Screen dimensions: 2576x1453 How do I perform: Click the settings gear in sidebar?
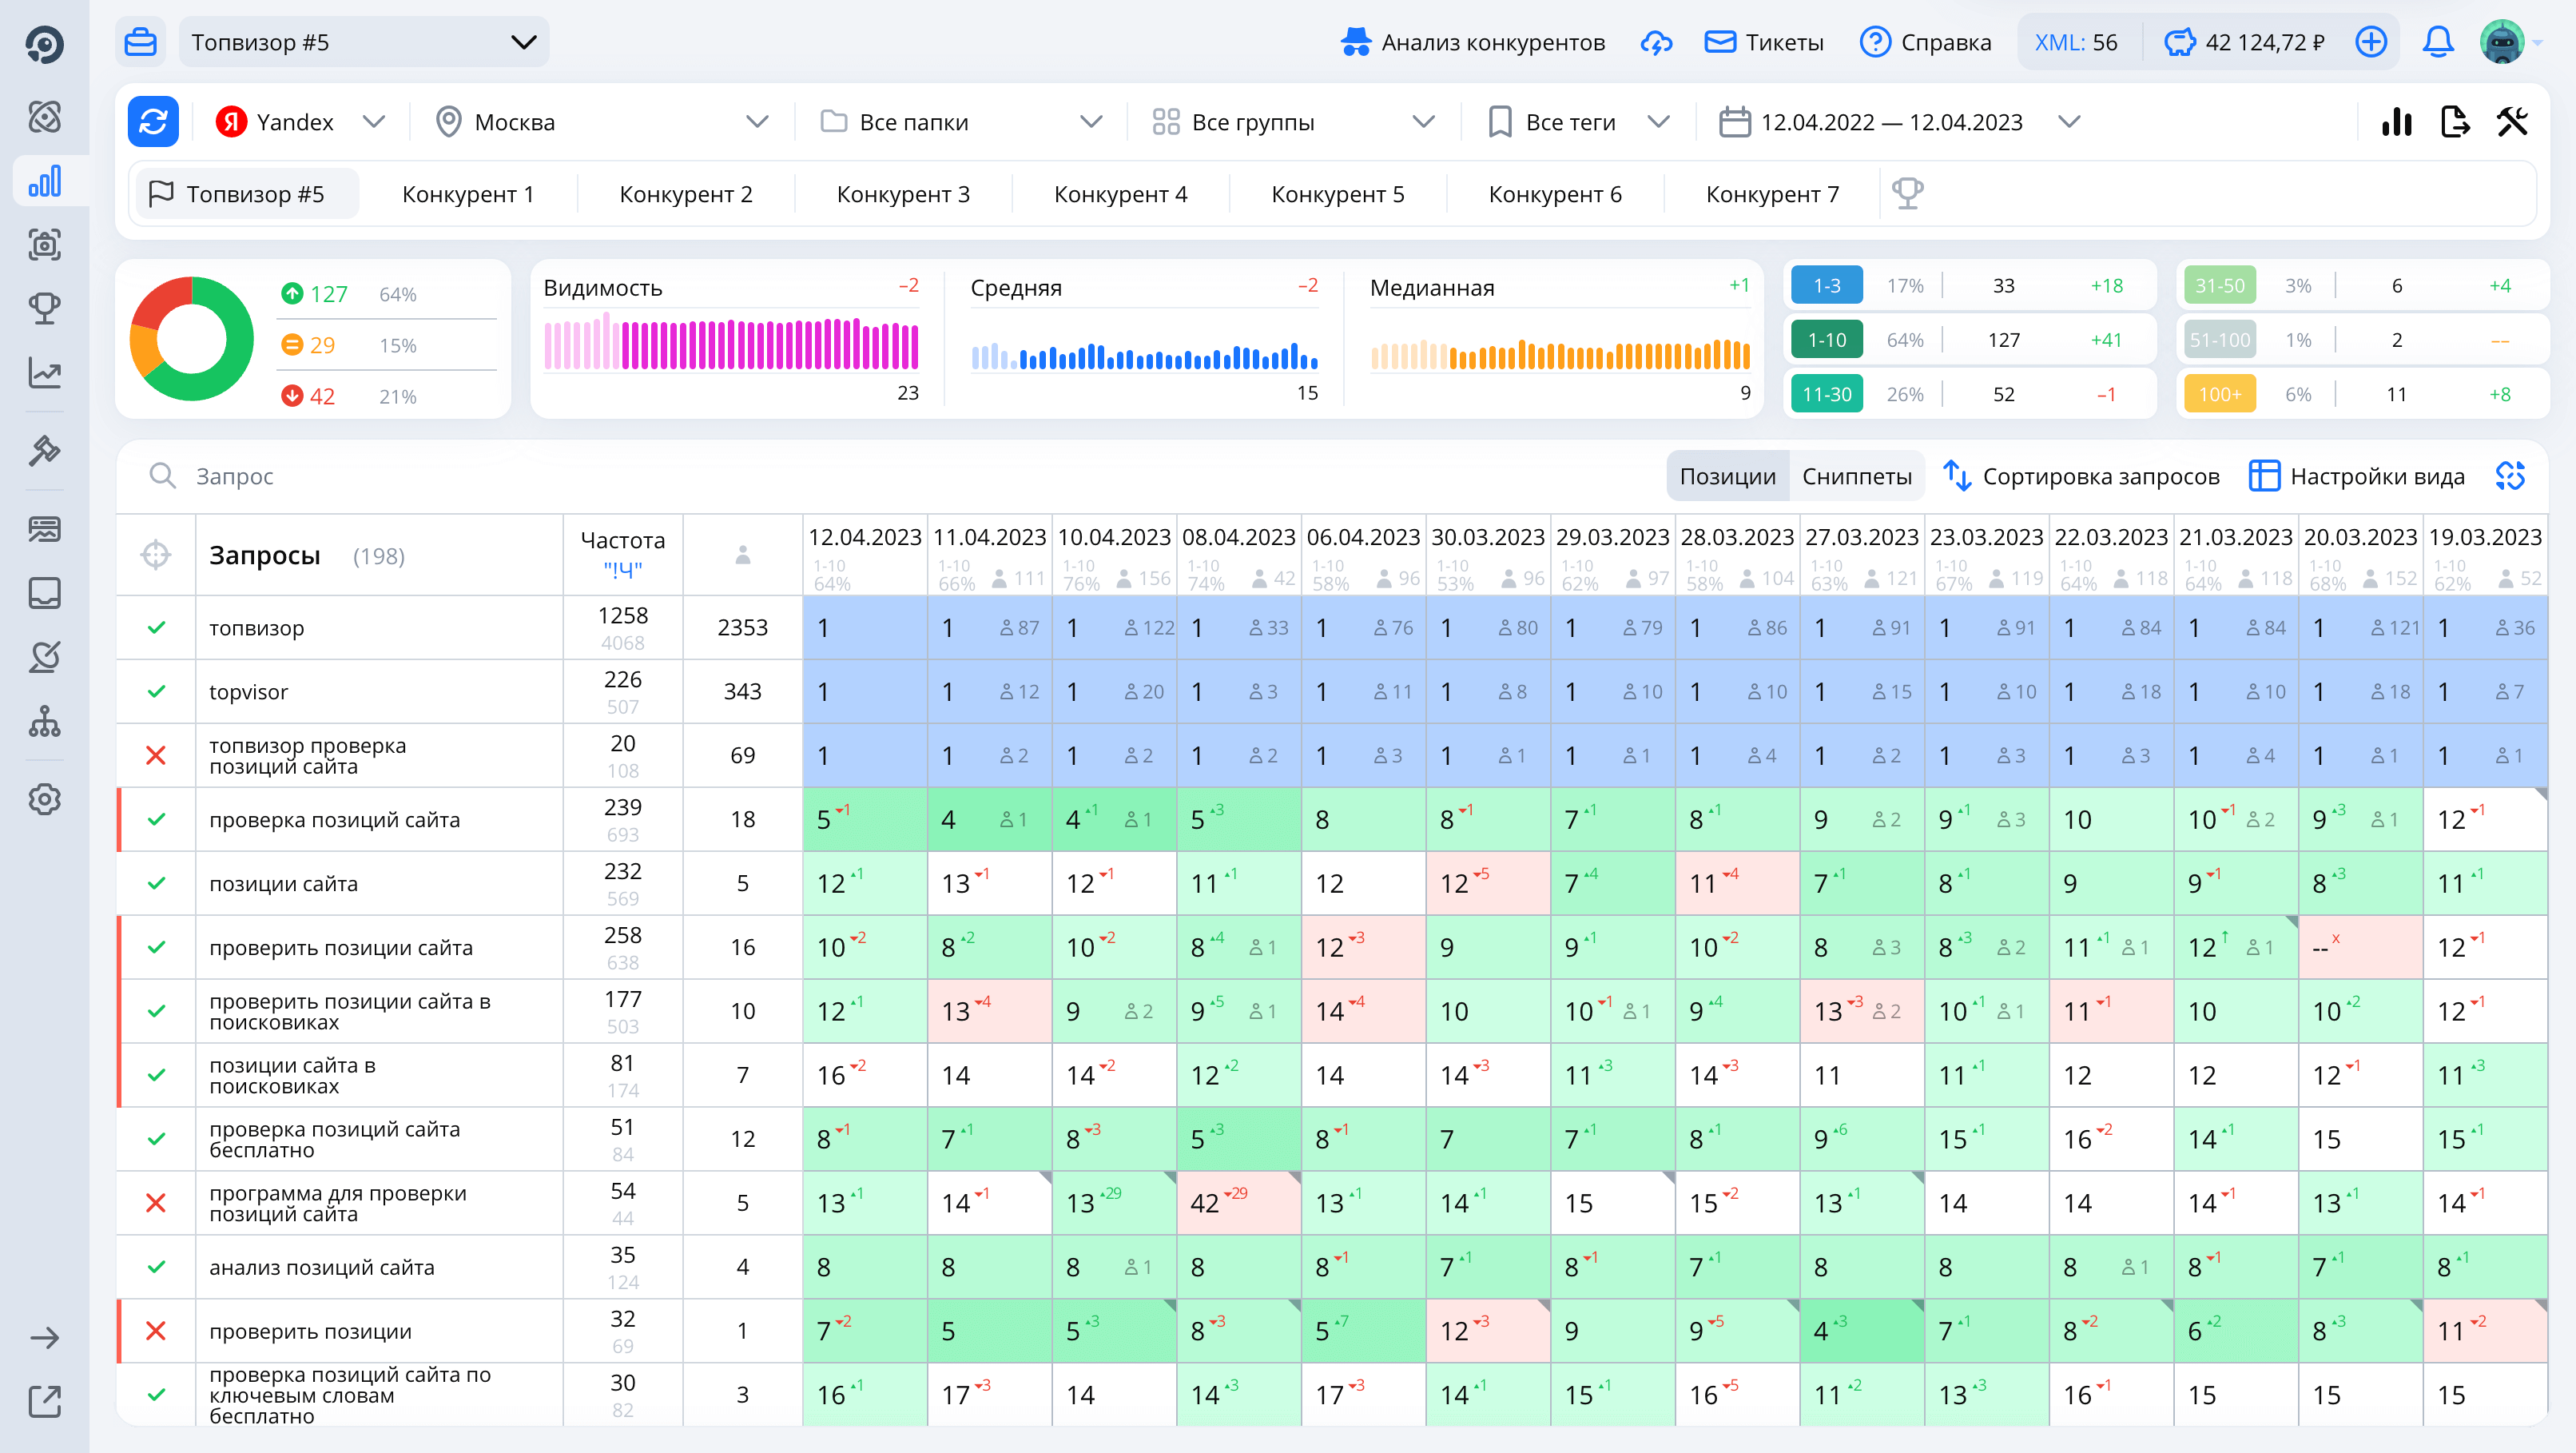click(44, 799)
